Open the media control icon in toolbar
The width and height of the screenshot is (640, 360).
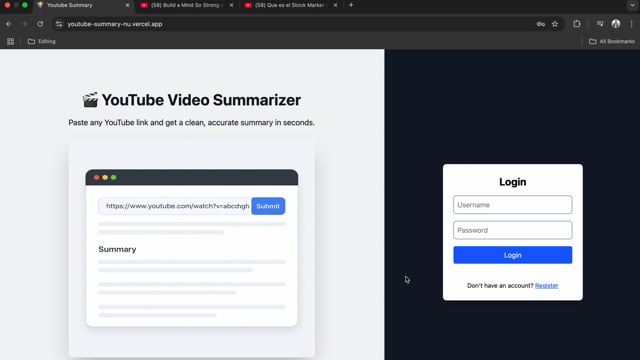[600, 24]
